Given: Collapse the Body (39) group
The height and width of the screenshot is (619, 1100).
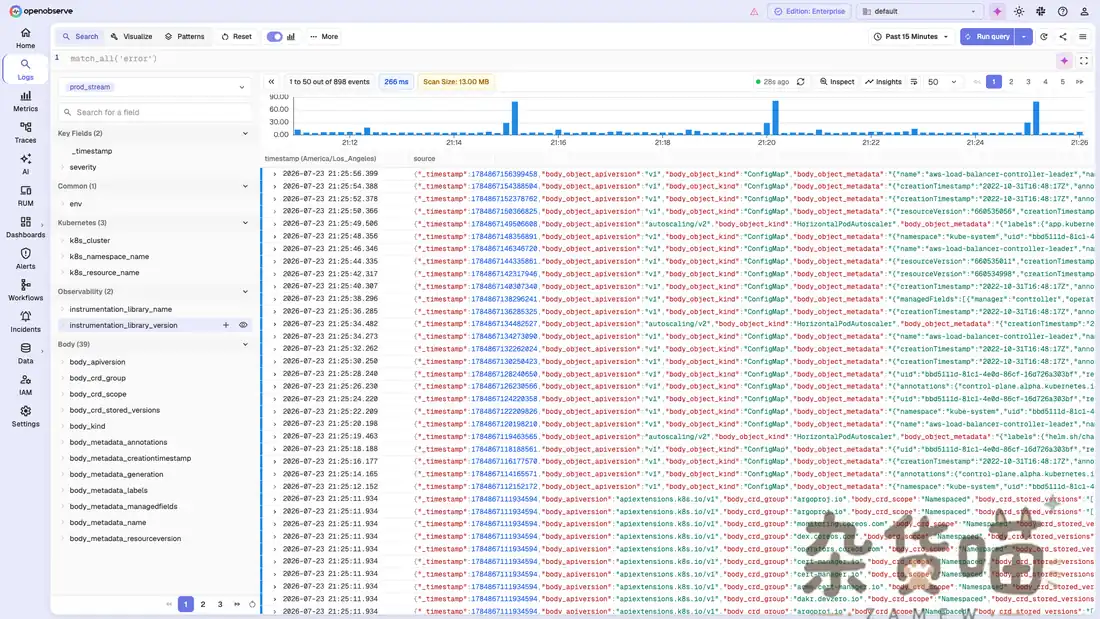Looking at the screenshot, I should coord(245,345).
